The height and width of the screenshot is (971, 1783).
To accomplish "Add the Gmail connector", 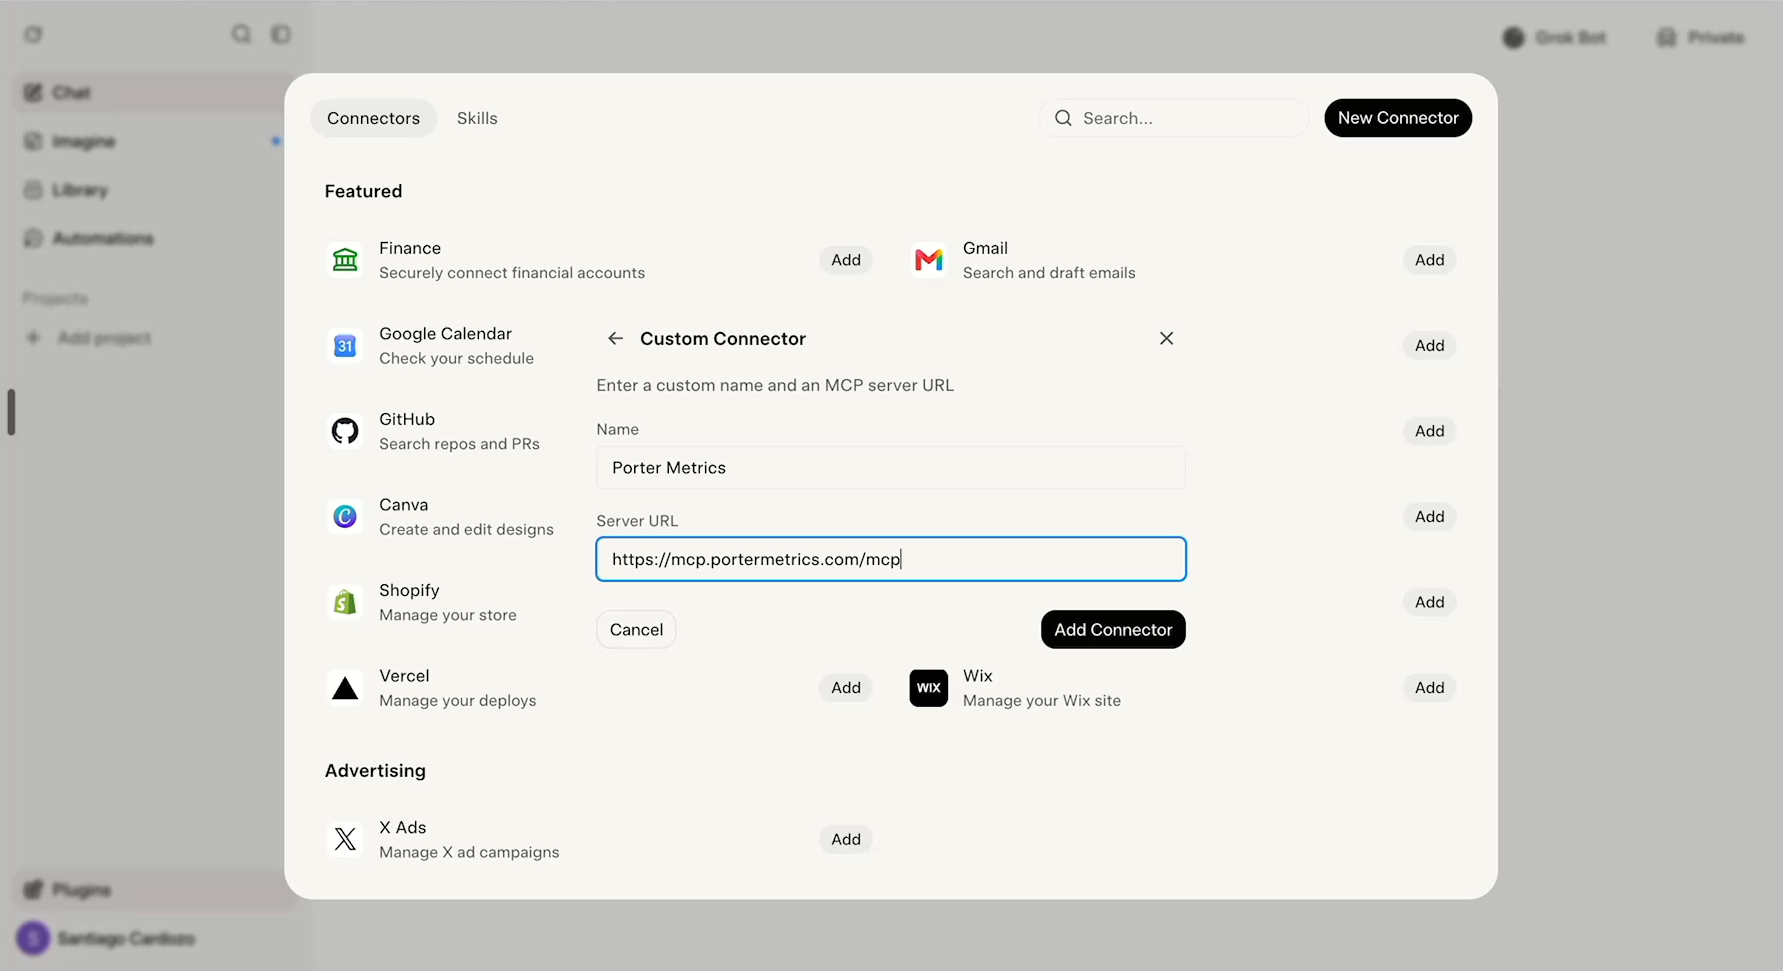I will click(1430, 260).
